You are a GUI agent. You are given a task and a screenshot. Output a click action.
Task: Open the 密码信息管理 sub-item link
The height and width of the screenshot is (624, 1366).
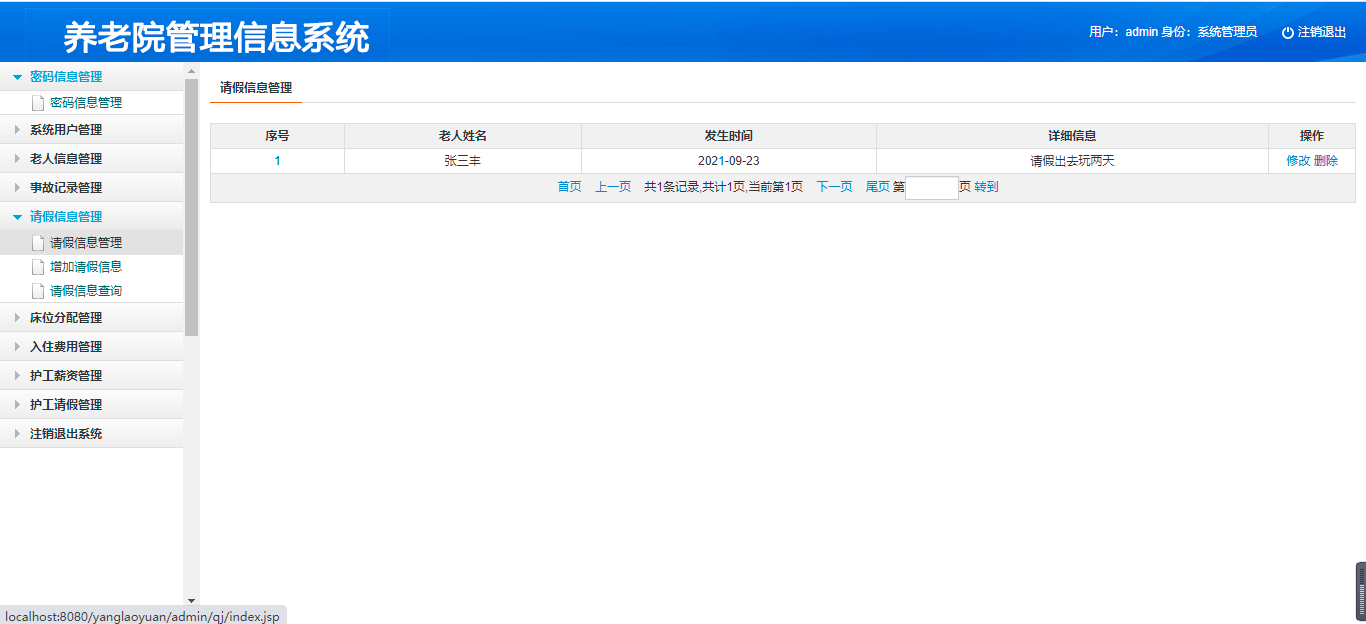pyautogui.click(x=86, y=103)
